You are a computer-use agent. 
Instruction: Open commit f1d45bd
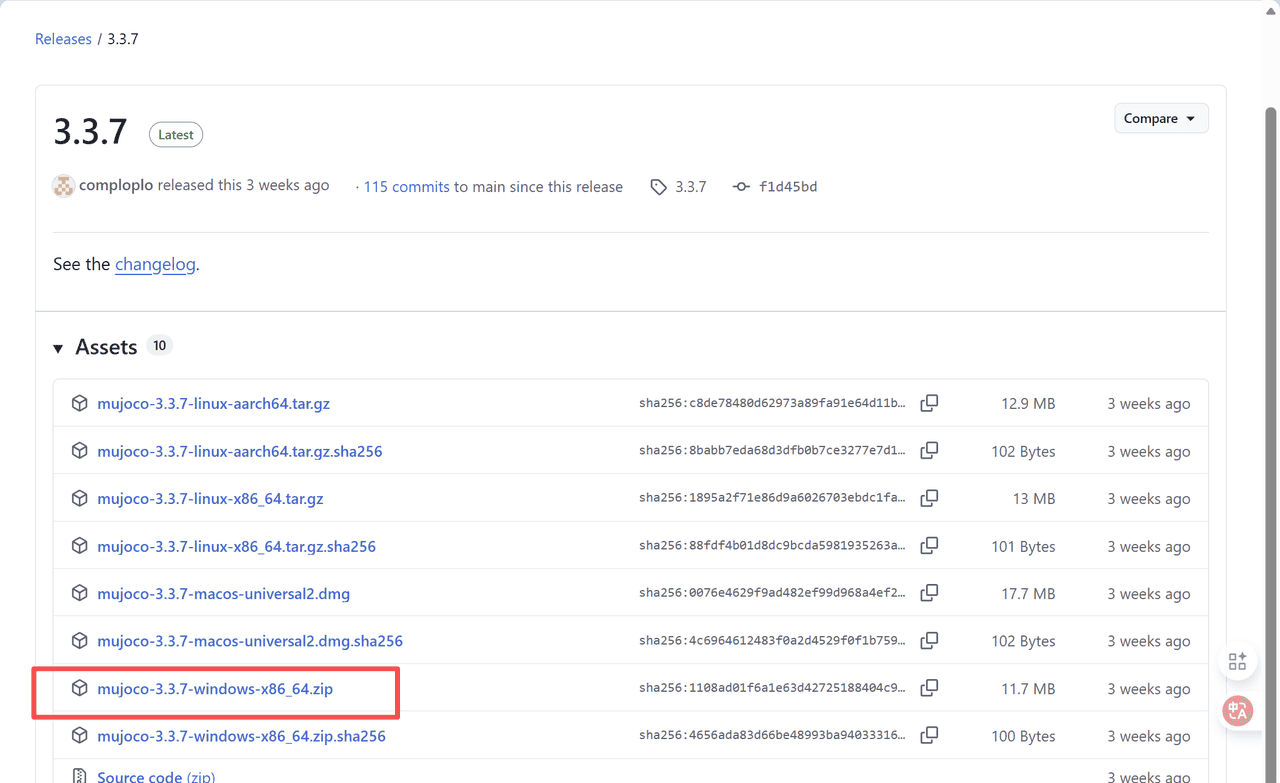coord(787,187)
